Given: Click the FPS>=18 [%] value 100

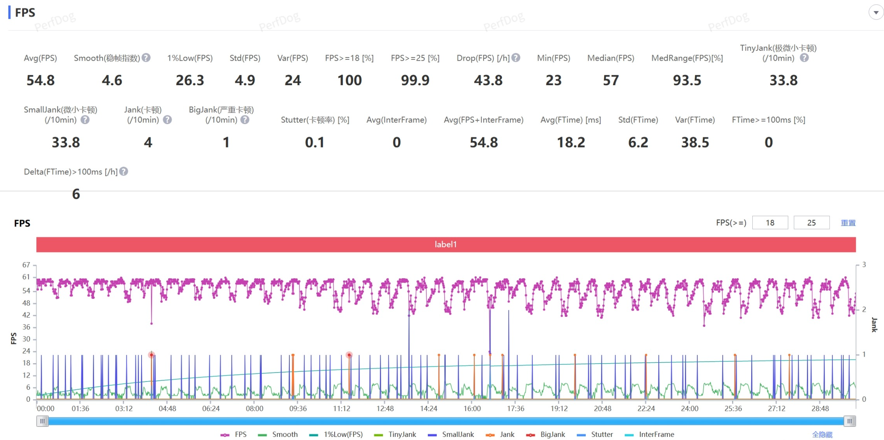Looking at the screenshot, I should [x=350, y=81].
